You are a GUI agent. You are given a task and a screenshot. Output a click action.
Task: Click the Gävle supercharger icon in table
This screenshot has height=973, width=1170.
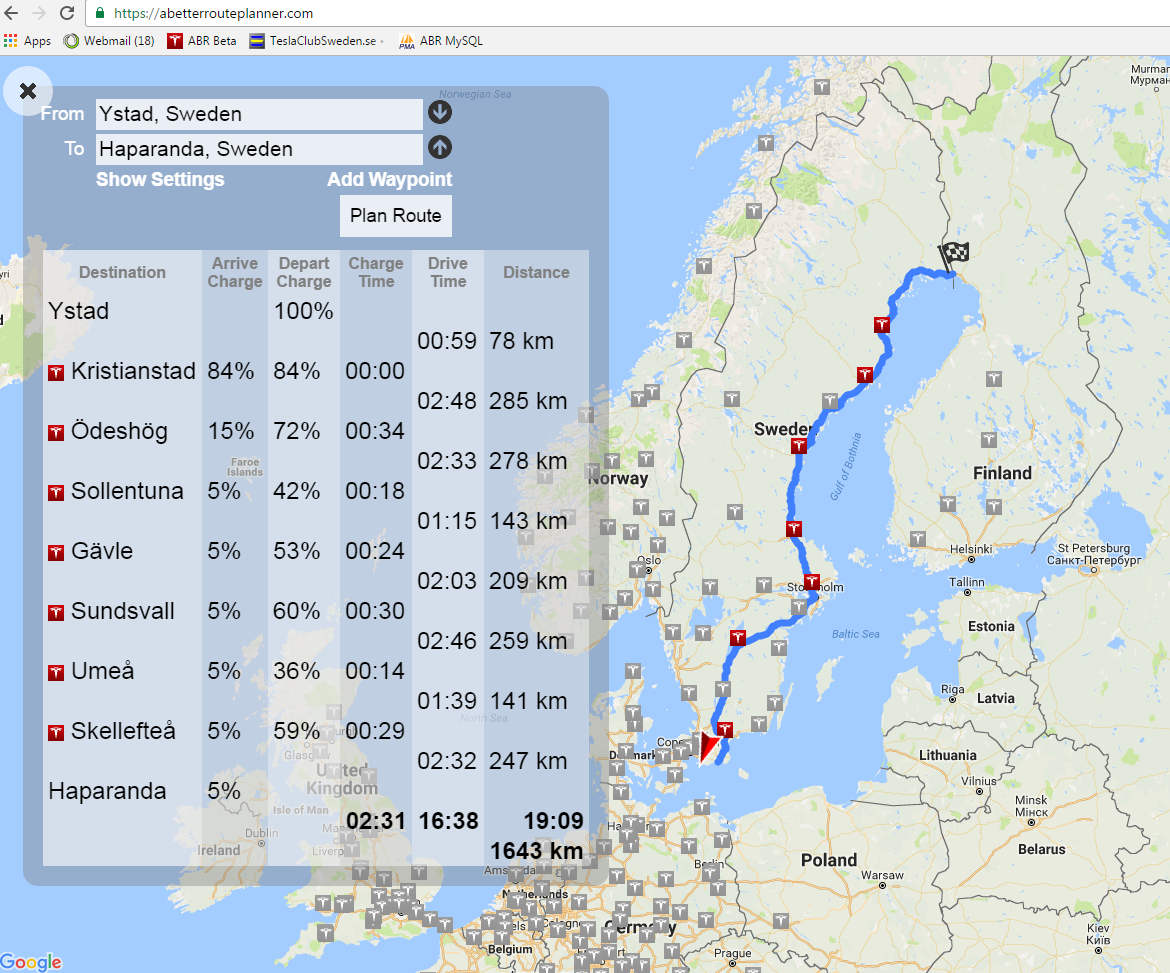56,553
